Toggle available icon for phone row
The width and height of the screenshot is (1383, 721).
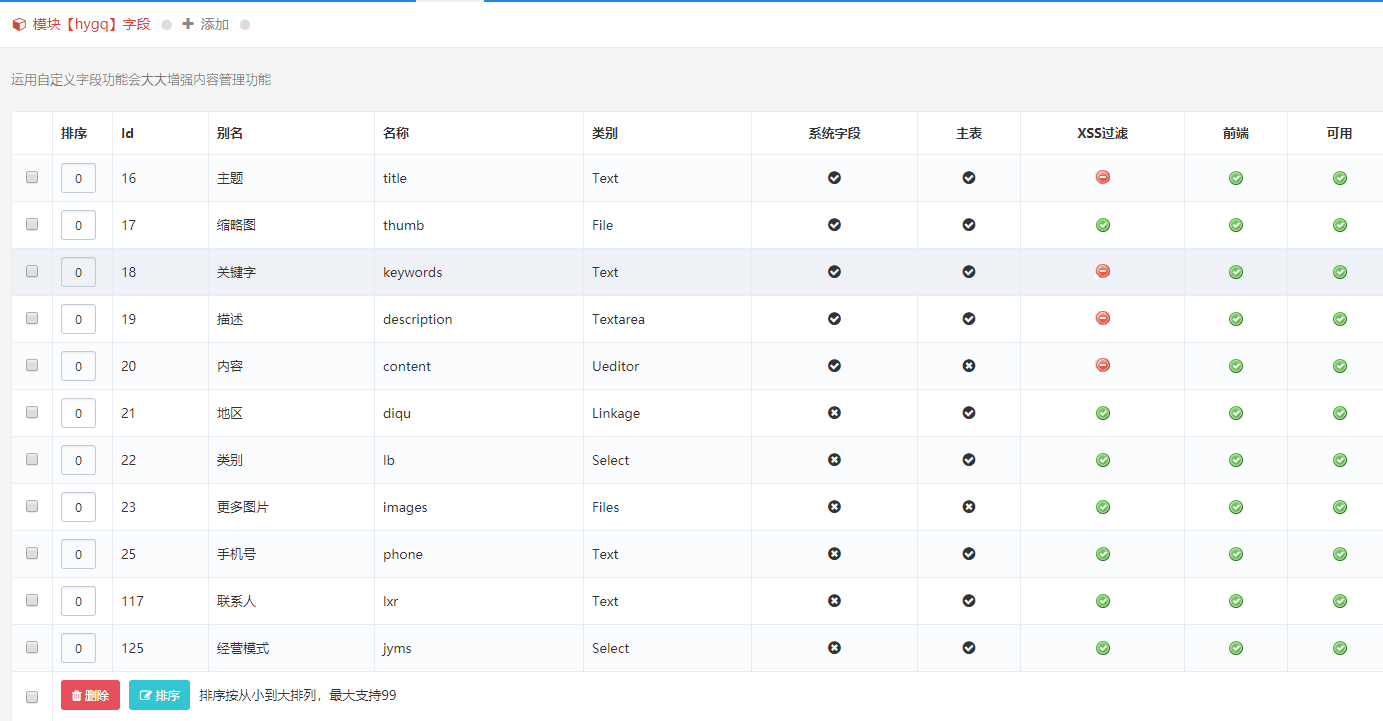pos(1340,554)
